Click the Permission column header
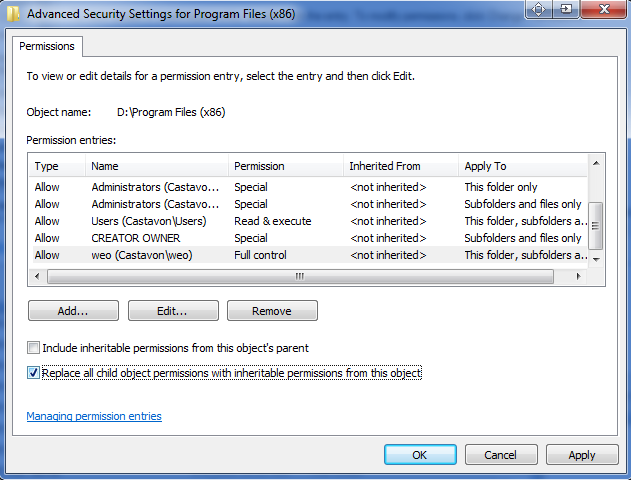631x480 pixels. click(286, 166)
